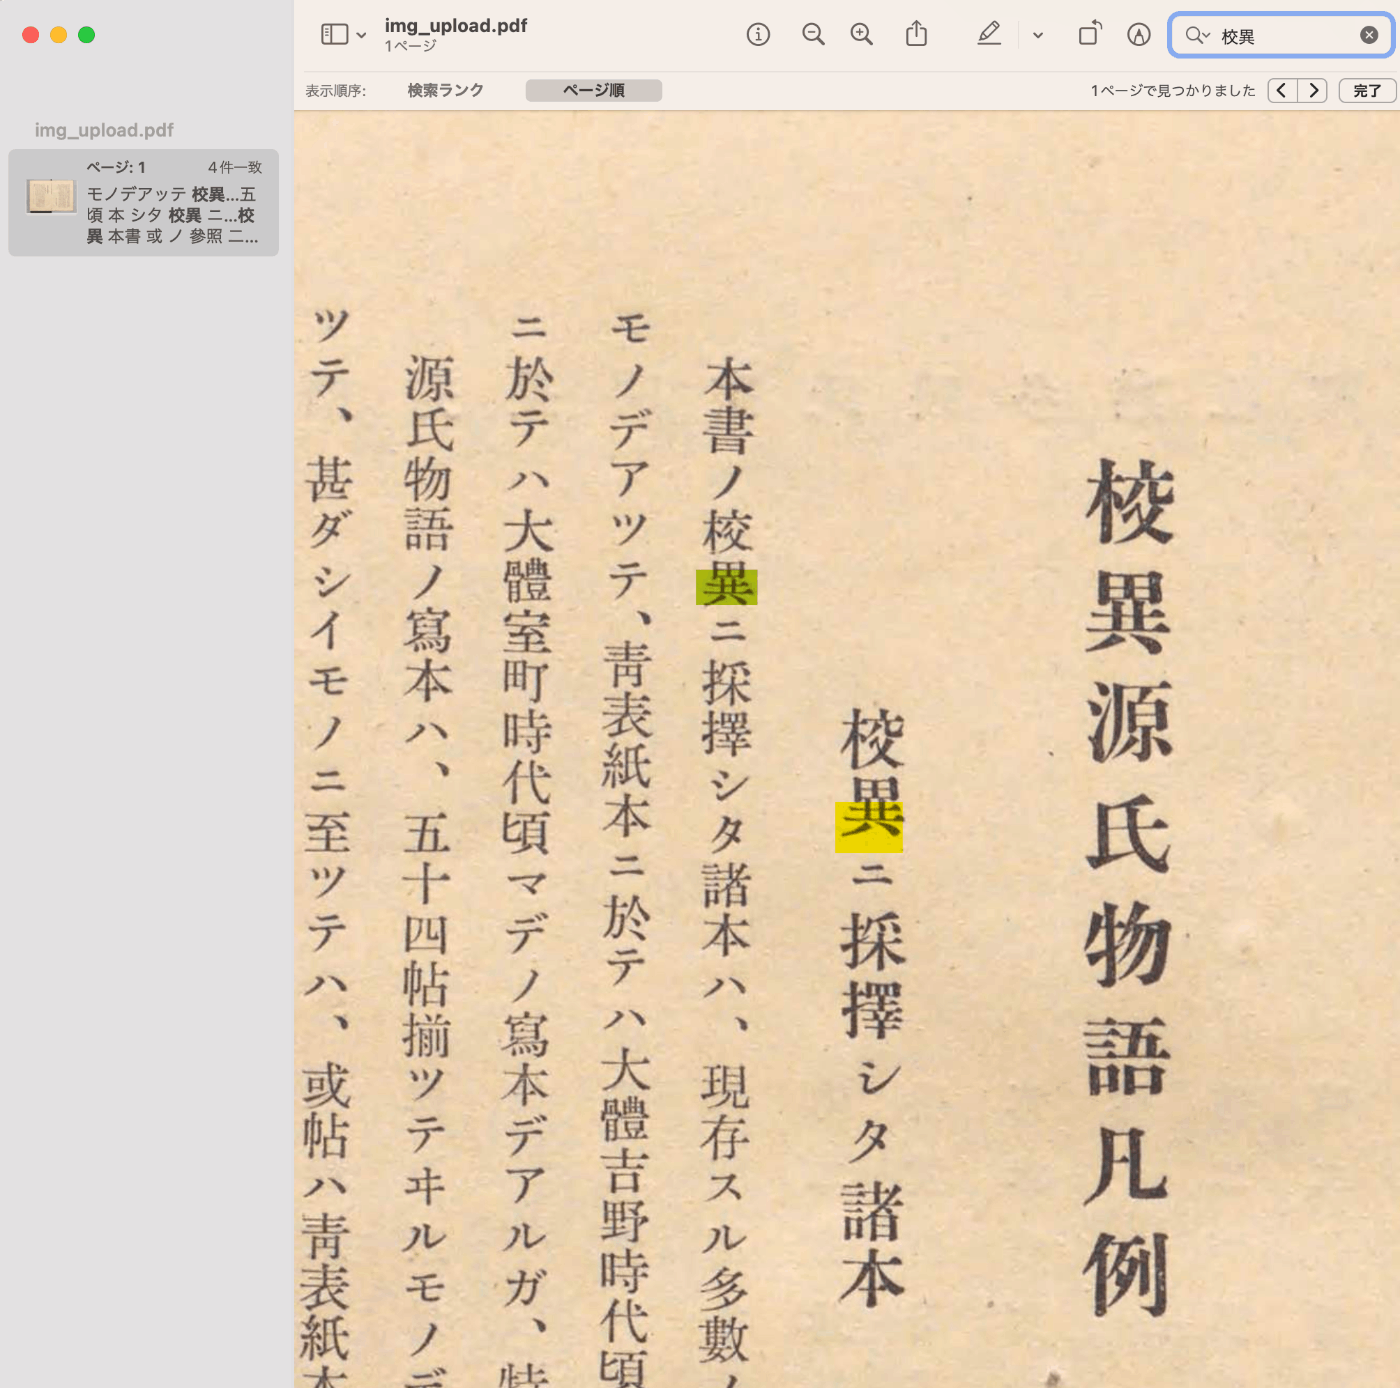Go to the next search match
Image resolution: width=1400 pixels, height=1388 pixels.
[1313, 90]
